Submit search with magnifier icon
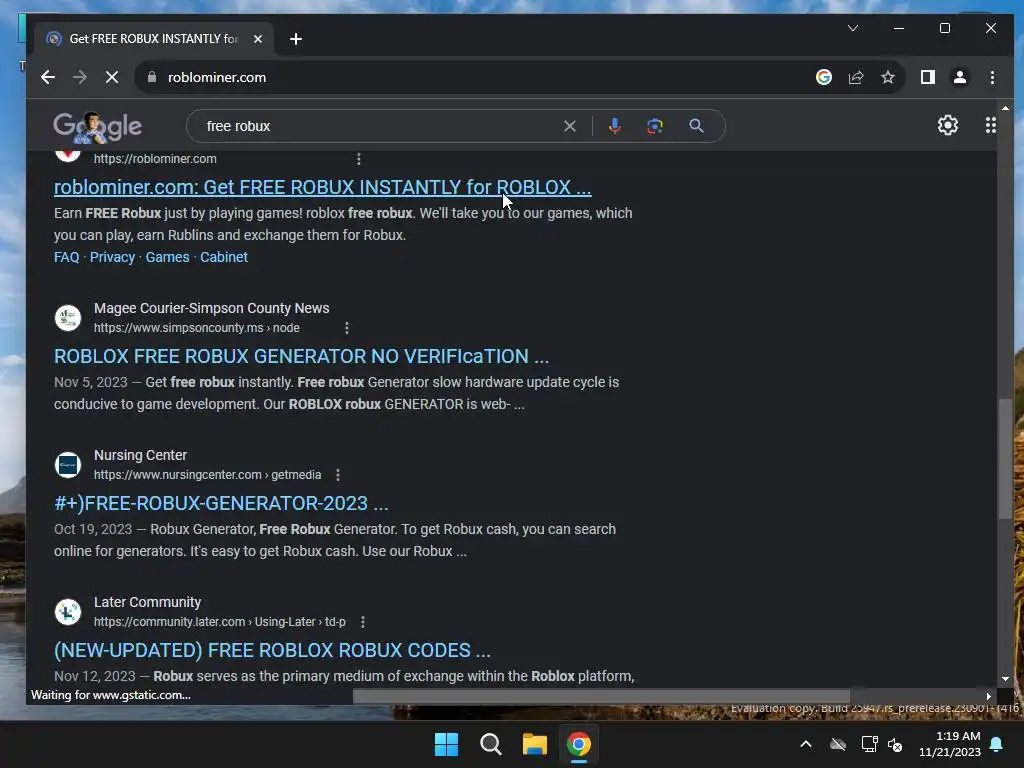The height and width of the screenshot is (768, 1024). pyautogui.click(x=696, y=126)
